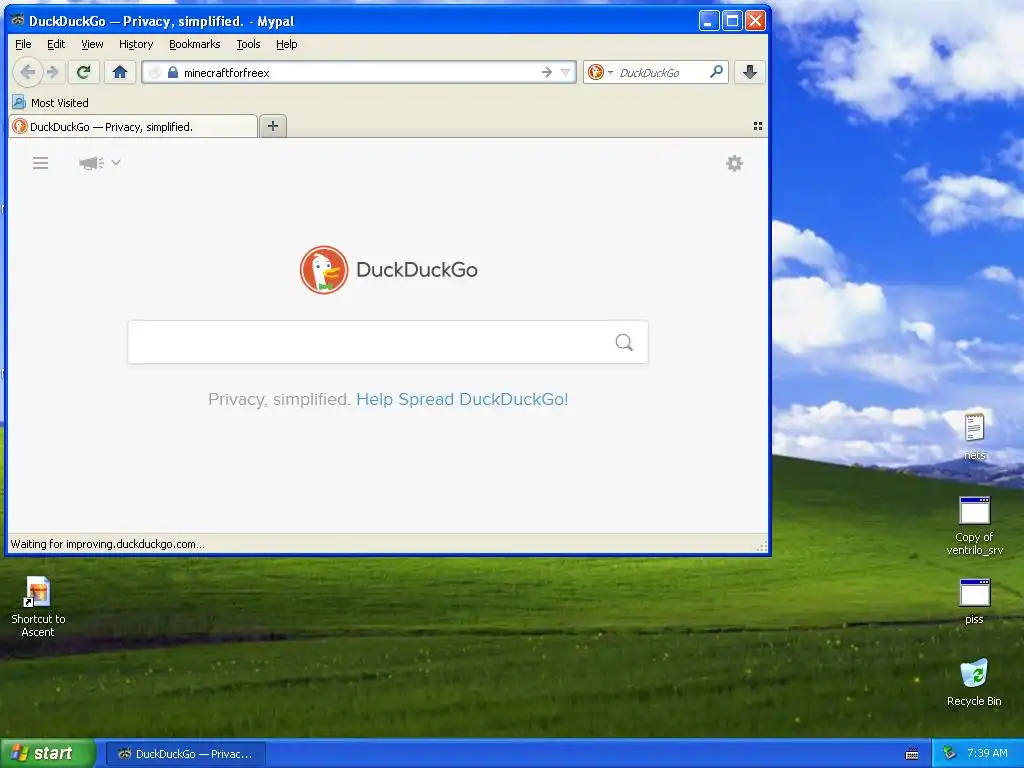The width and height of the screenshot is (1024, 768).
Task: Follow the Help Spread DuckDuckGo! link
Action: pyautogui.click(x=462, y=399)
